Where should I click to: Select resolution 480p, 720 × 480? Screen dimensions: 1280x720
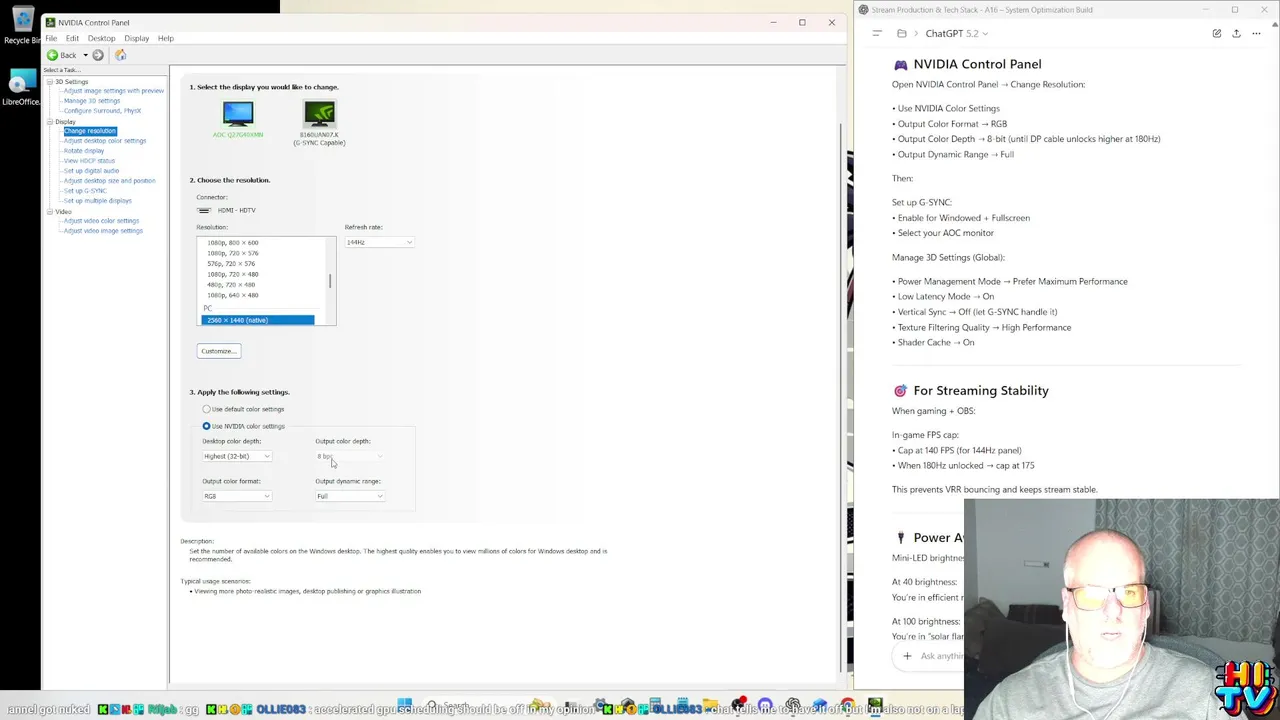point(231,285)
